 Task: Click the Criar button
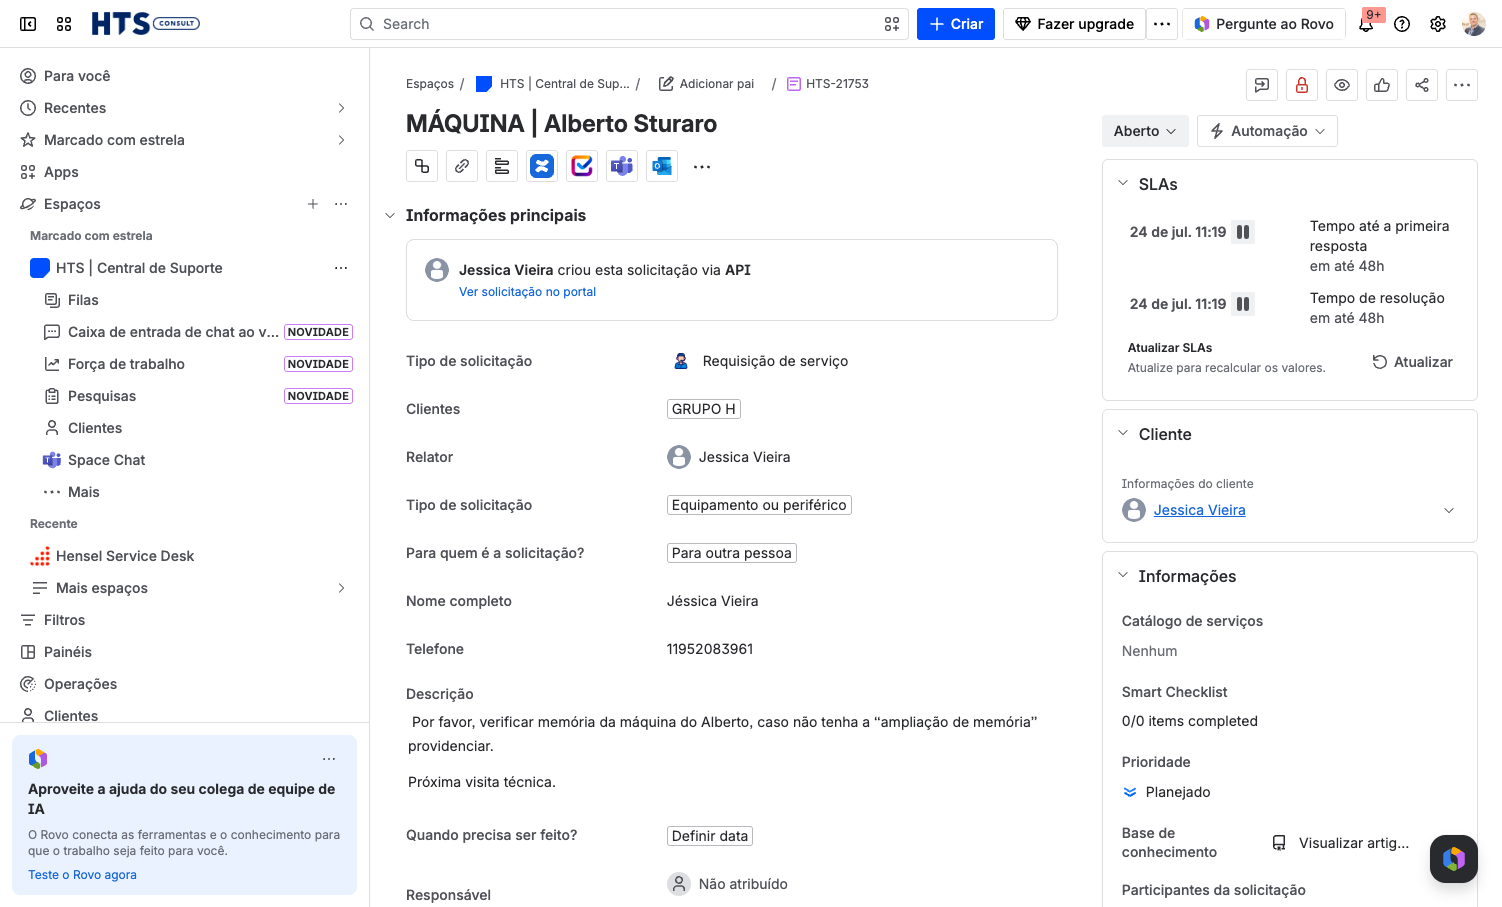coord(956,24)
